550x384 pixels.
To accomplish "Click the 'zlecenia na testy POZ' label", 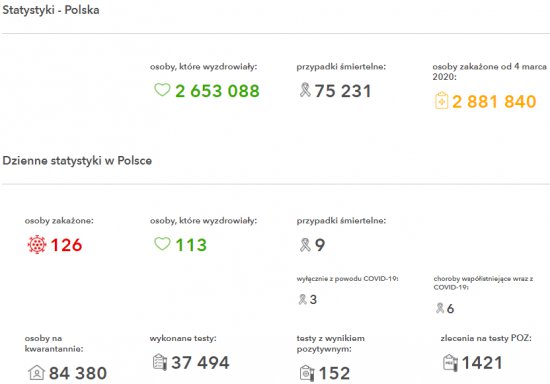I will point(486,338).
